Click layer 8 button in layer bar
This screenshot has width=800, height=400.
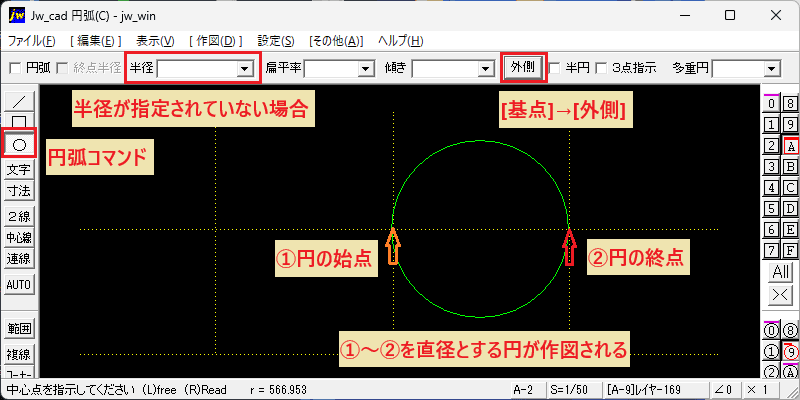pyautogui.click(x=790, y=104)
